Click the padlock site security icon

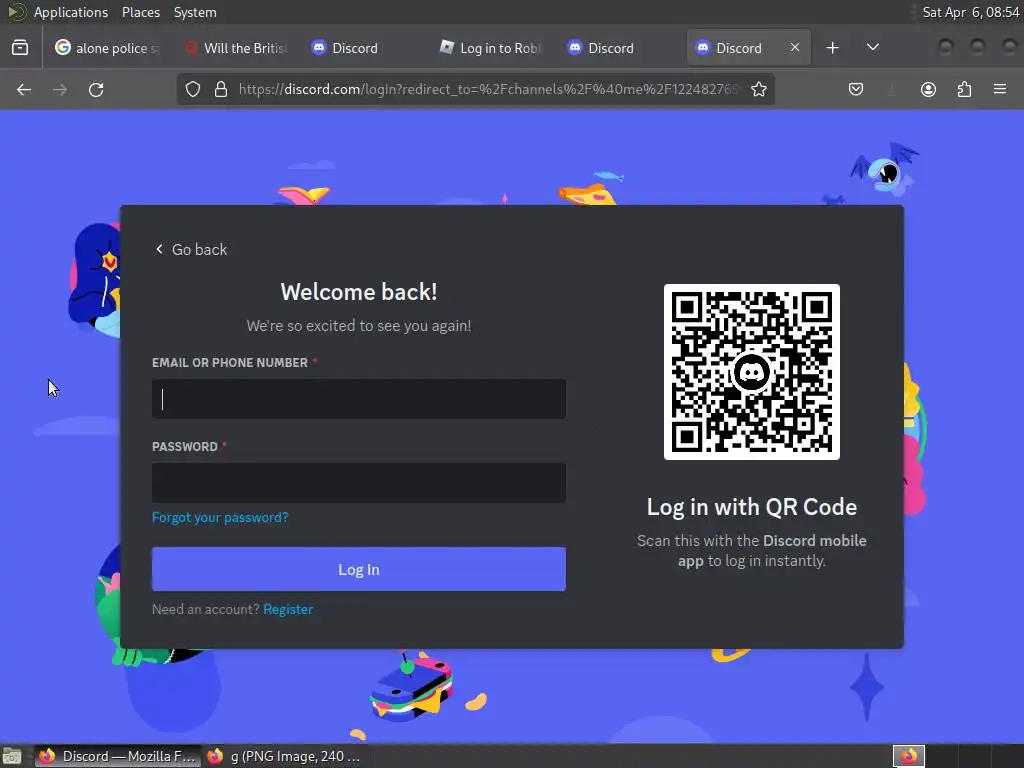click(221, 89)
